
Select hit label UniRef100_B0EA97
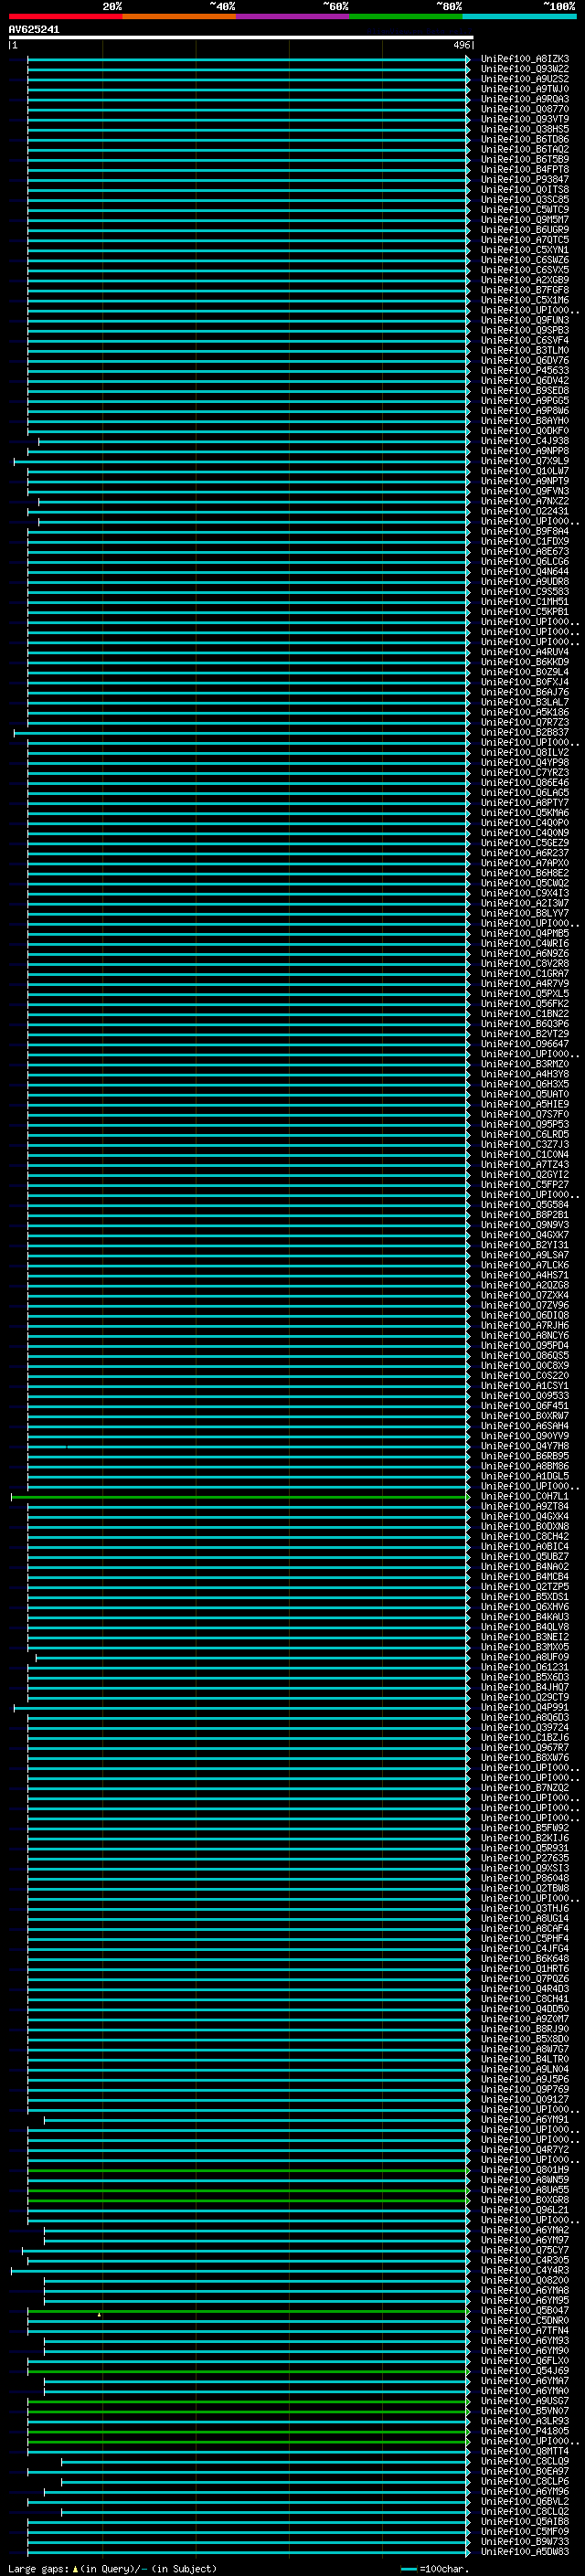[525, 2472]
